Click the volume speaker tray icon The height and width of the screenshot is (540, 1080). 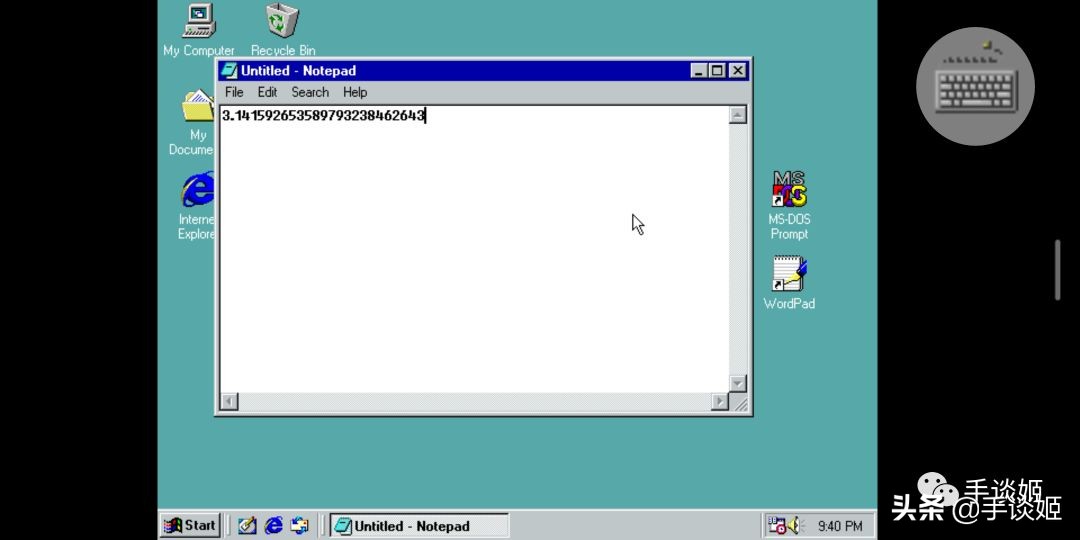(794, 526)
